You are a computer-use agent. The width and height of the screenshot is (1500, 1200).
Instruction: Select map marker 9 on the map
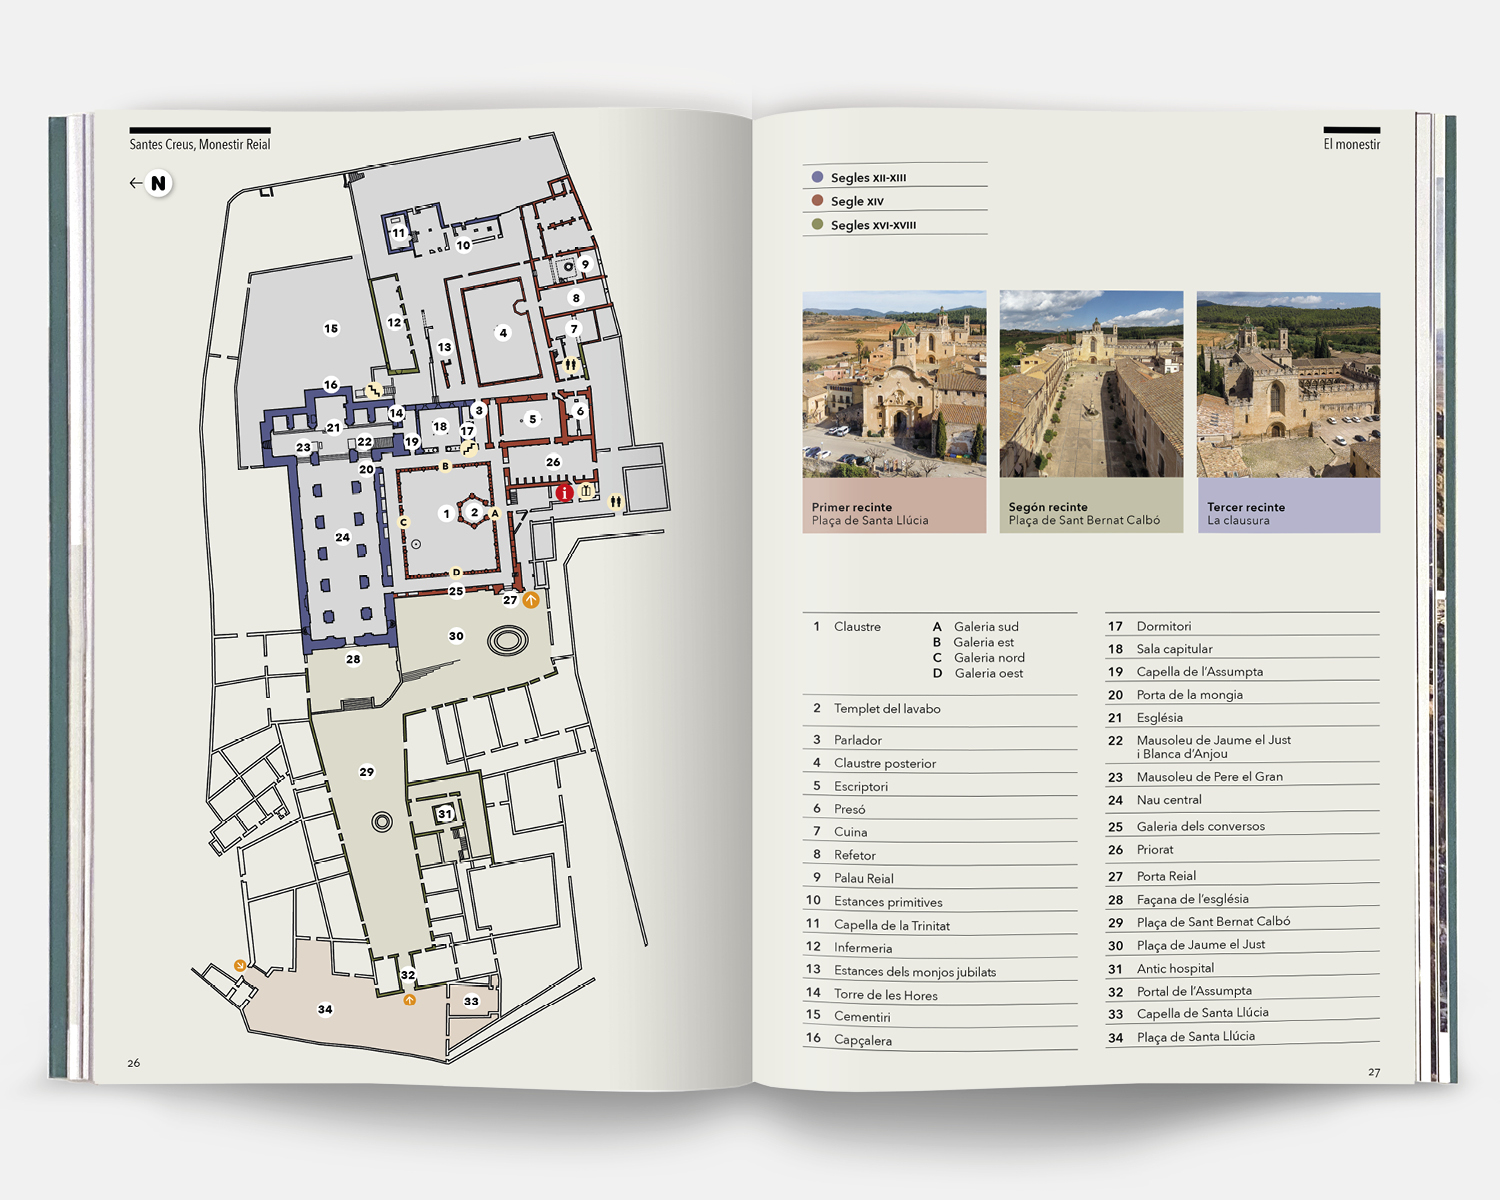[x=585, y=265]
